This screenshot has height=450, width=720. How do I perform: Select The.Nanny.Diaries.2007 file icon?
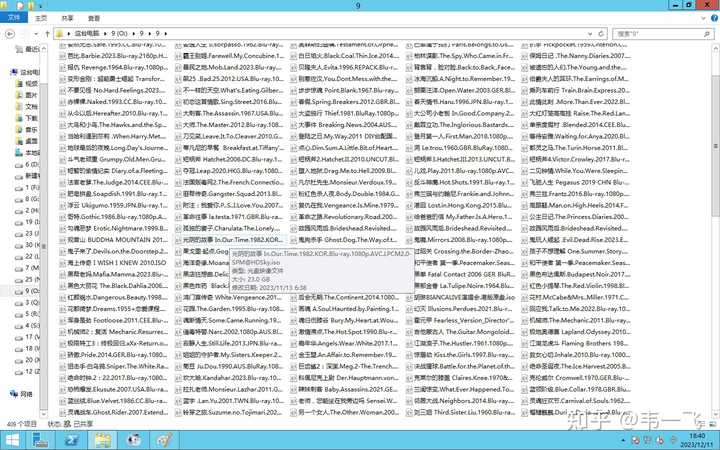tap(524, 56)
